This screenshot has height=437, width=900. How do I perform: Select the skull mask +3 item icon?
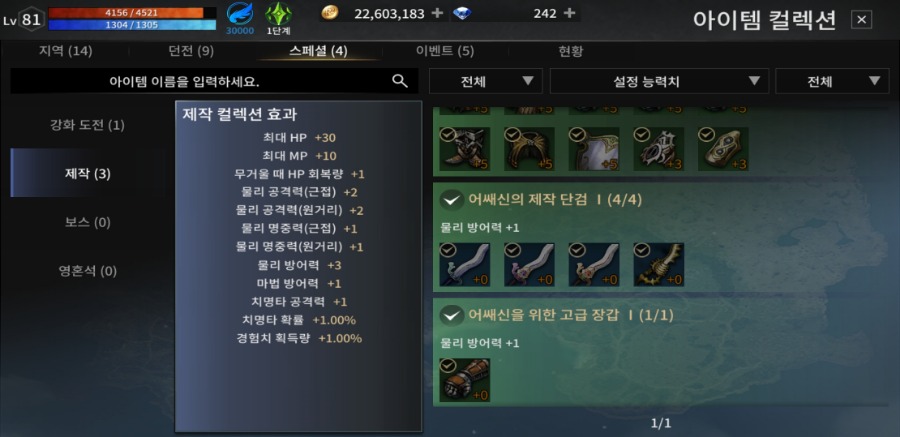click(658, 149)
